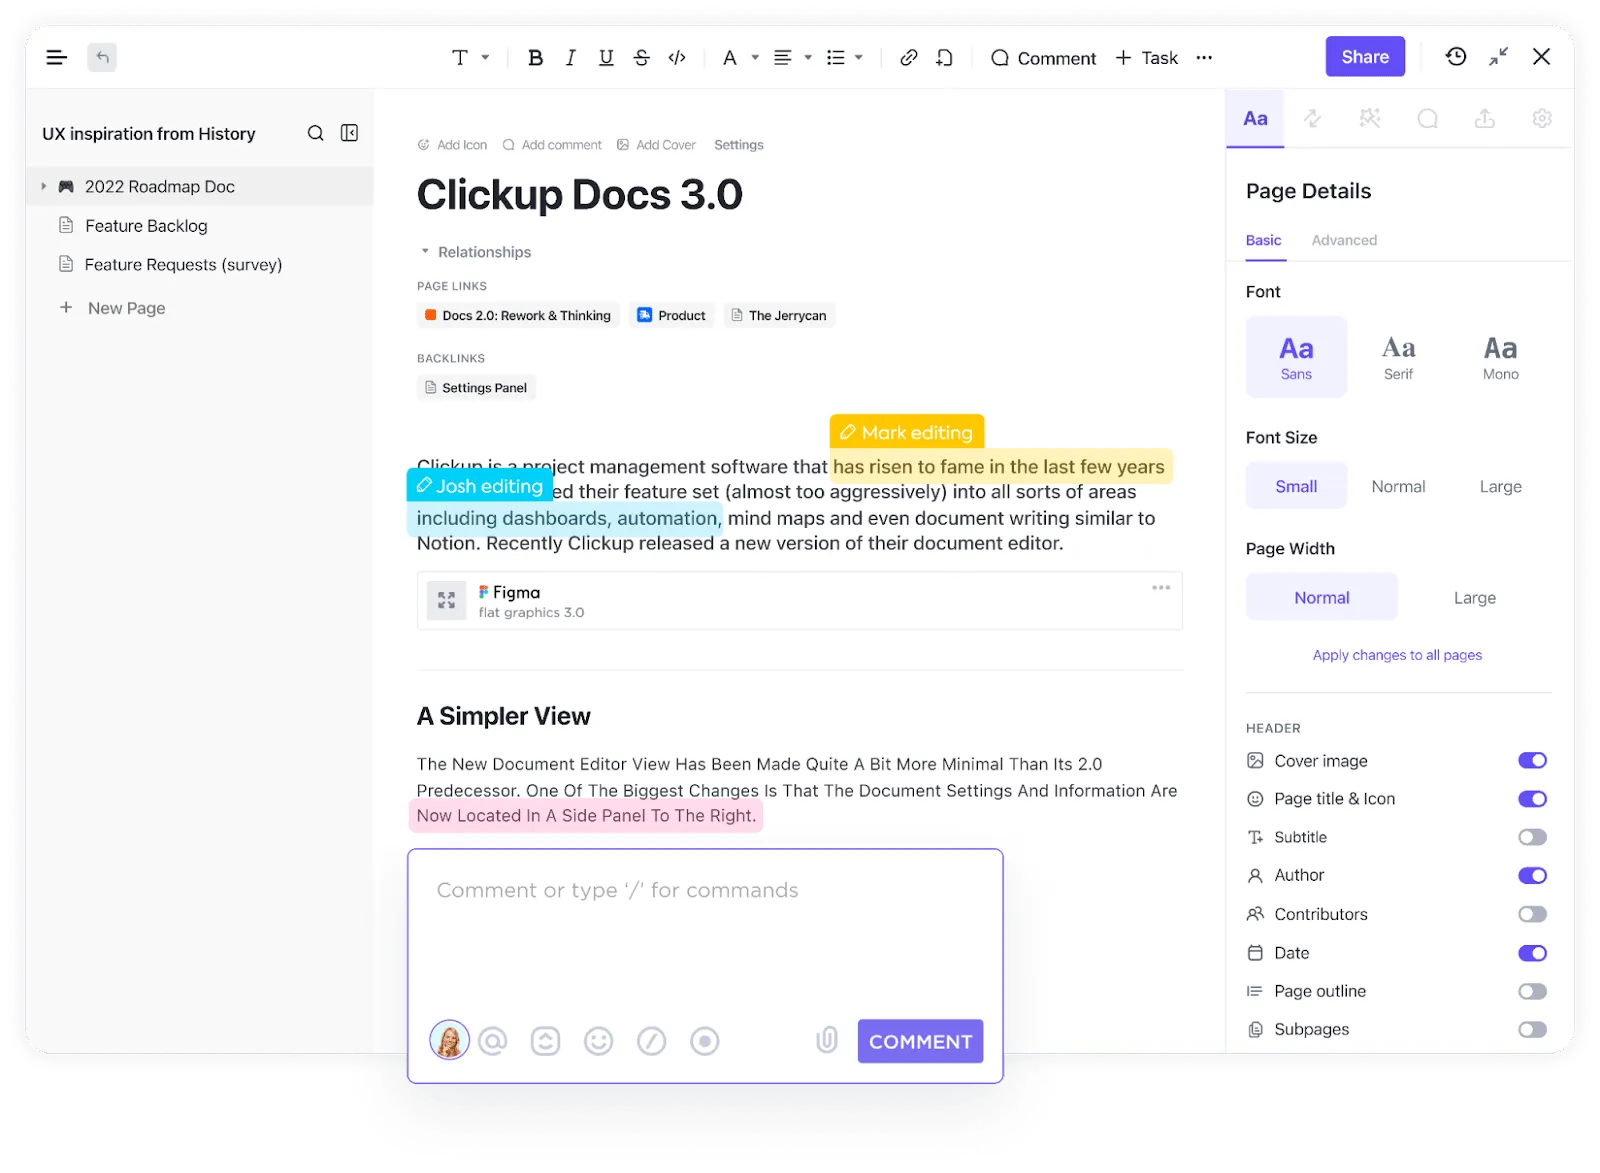Image resolution: width=1600 pixels, height=1173 pixels.
Task: Insert a hyperlink with link icon
Action: pyautogui.click(x=908, y=58)
